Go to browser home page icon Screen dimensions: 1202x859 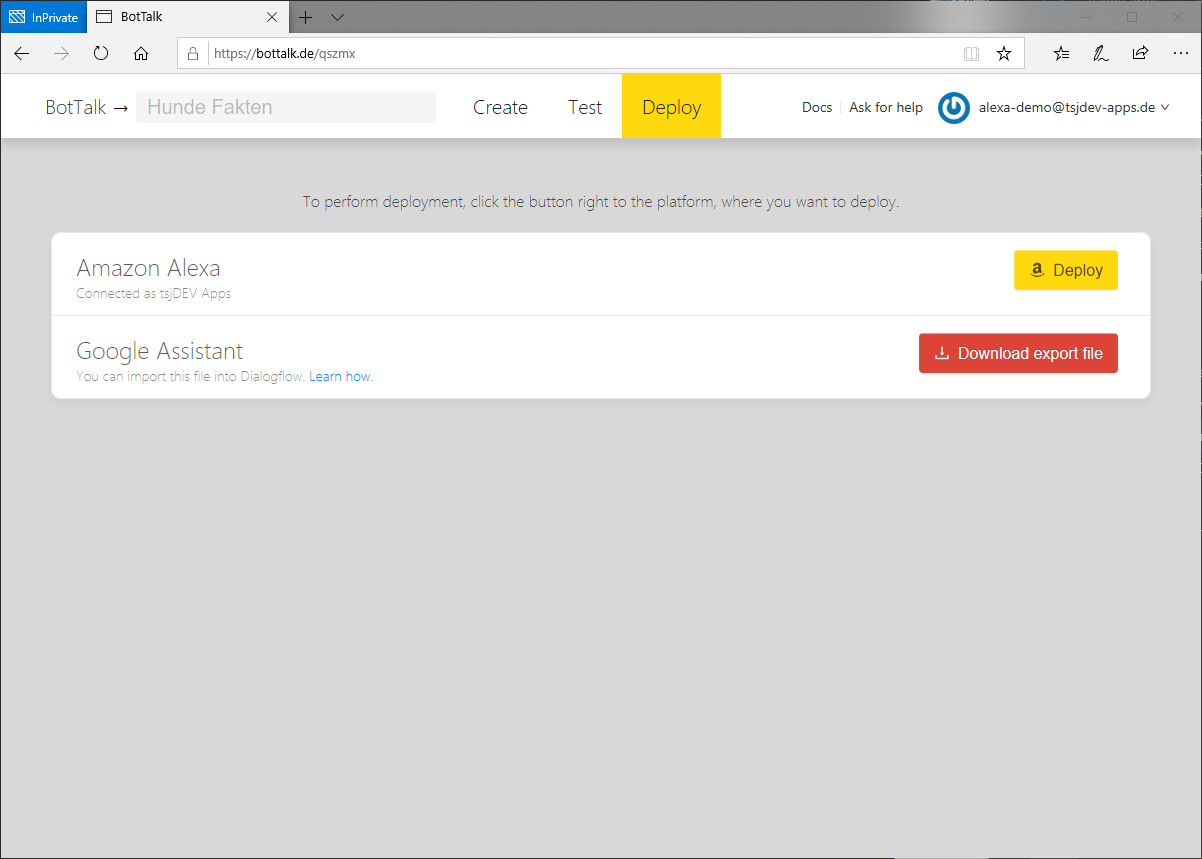coord(141,54)
